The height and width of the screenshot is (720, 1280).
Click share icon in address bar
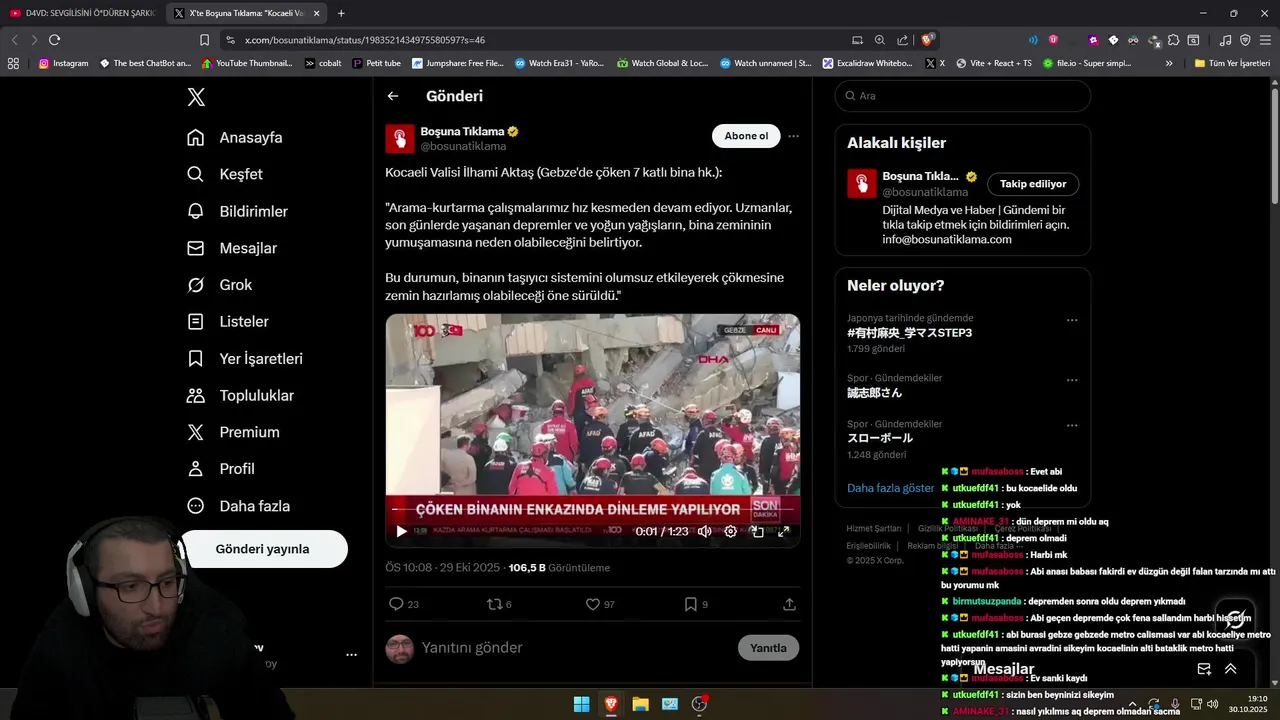pos(903,40)
